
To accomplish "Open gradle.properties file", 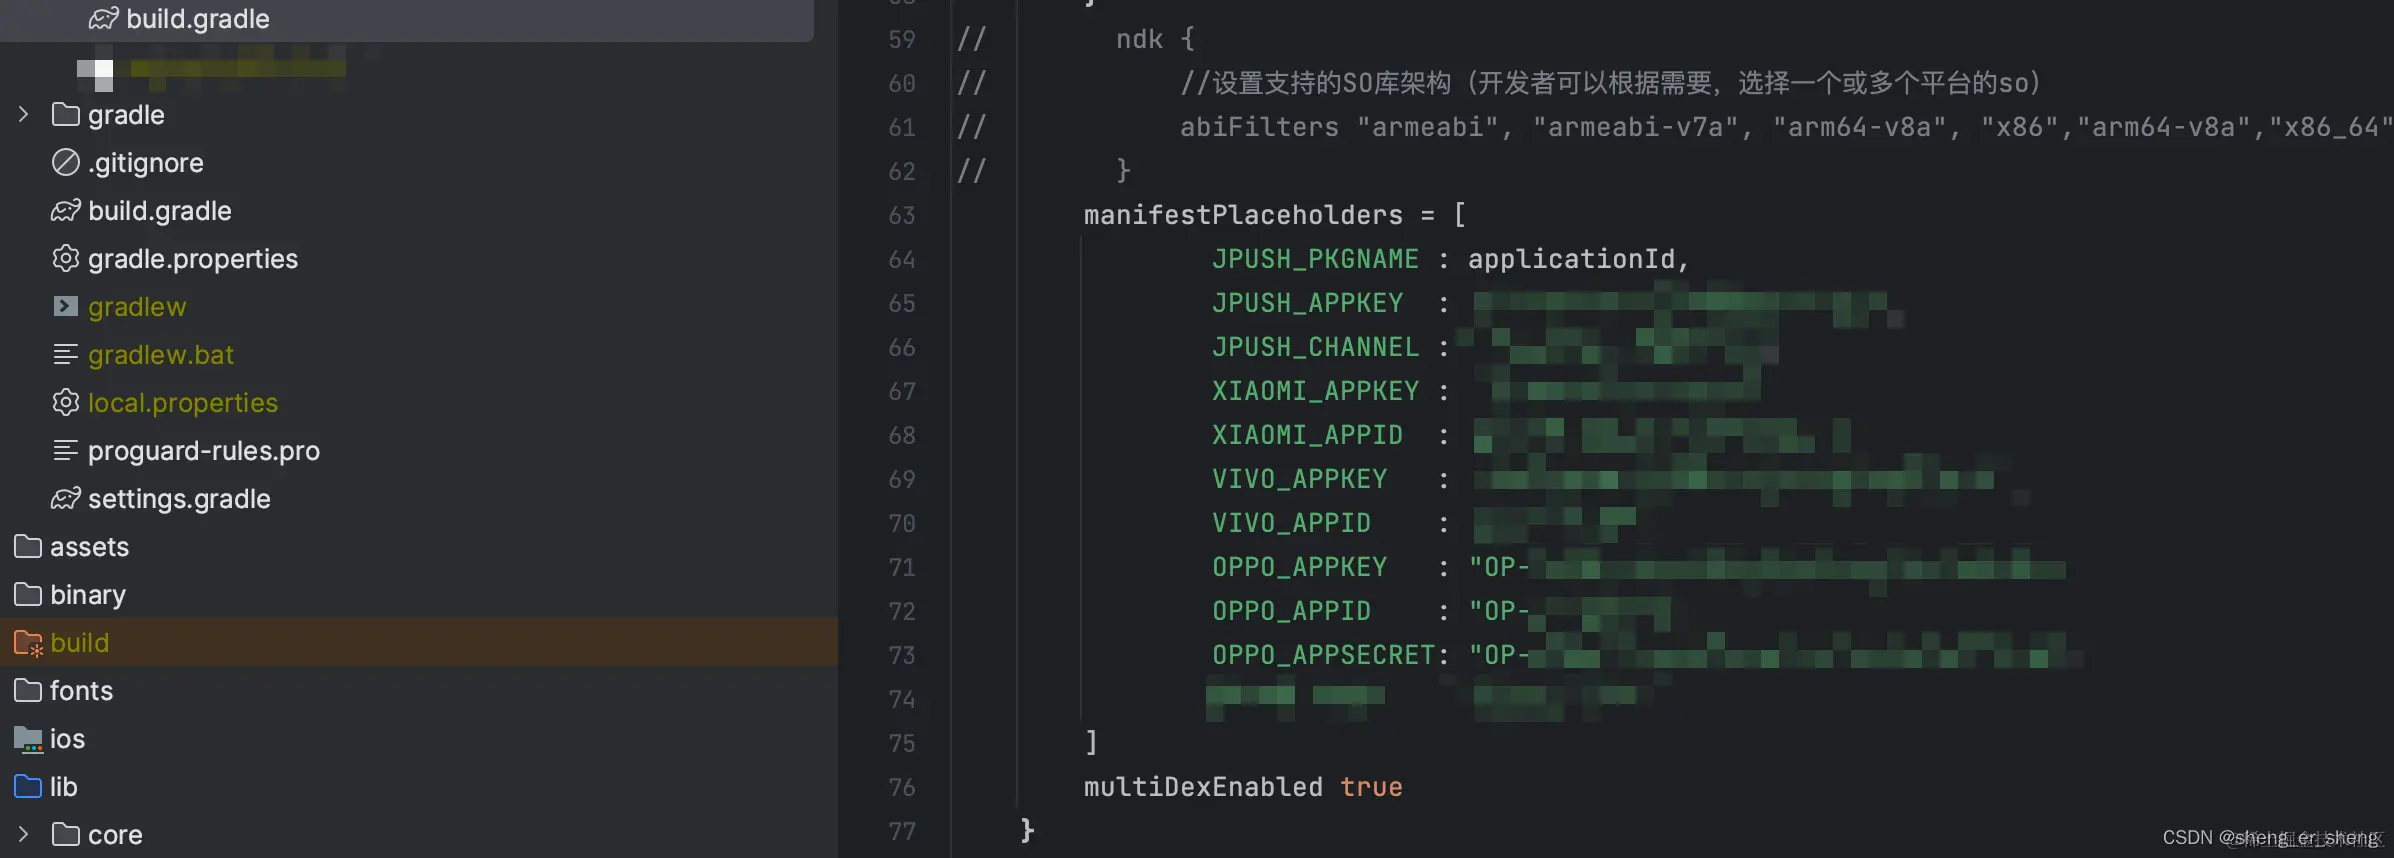I will pos(193,259).
